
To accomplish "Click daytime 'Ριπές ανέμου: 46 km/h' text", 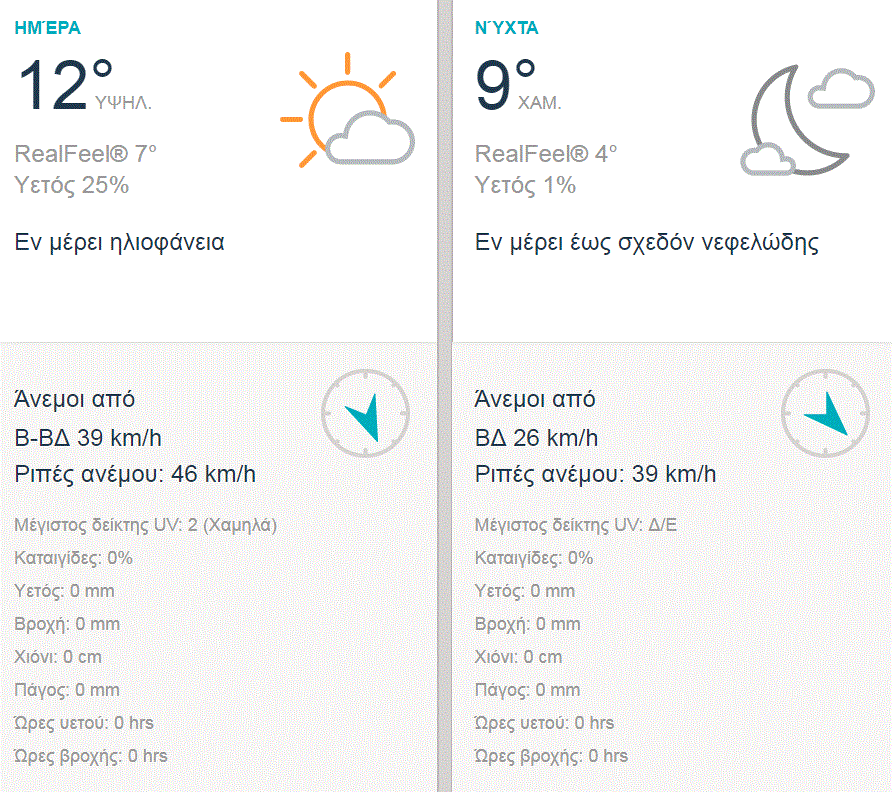I will pyautogui.click(x=135, y=474).
